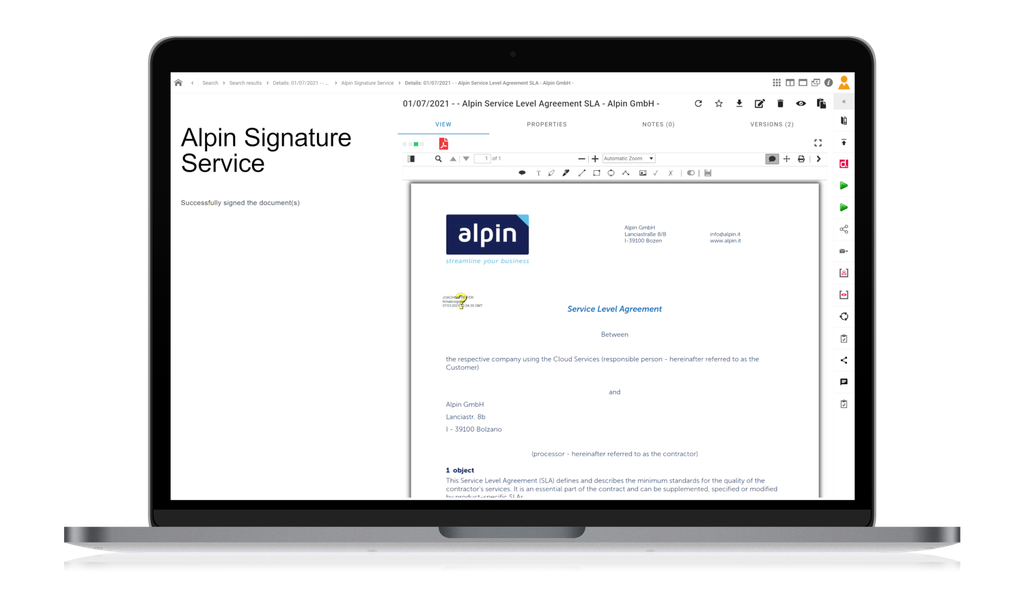Open the Automatic Zoom dropdown
The image size is (1024, 589).
point(628,159)
